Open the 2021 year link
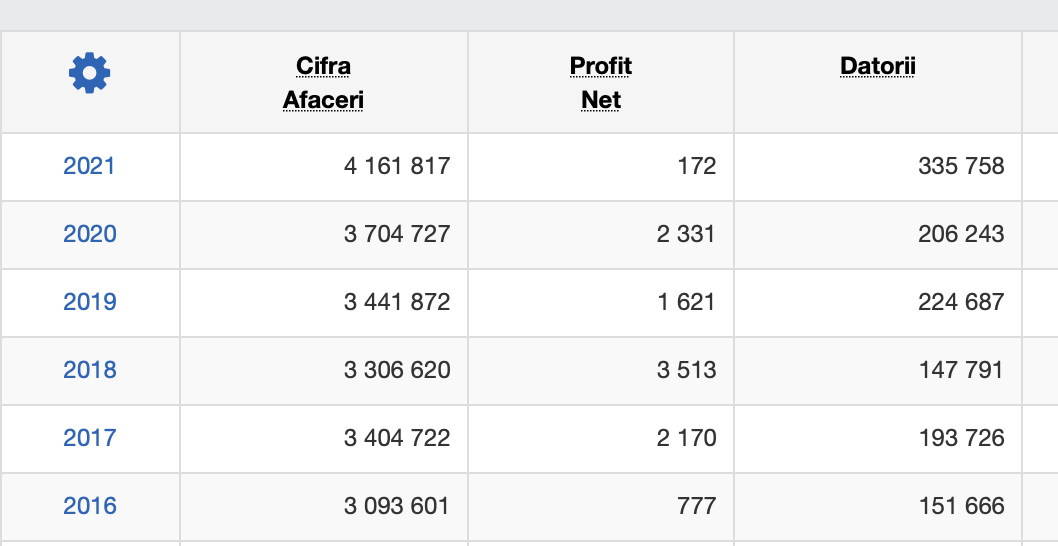 [90, 166]
